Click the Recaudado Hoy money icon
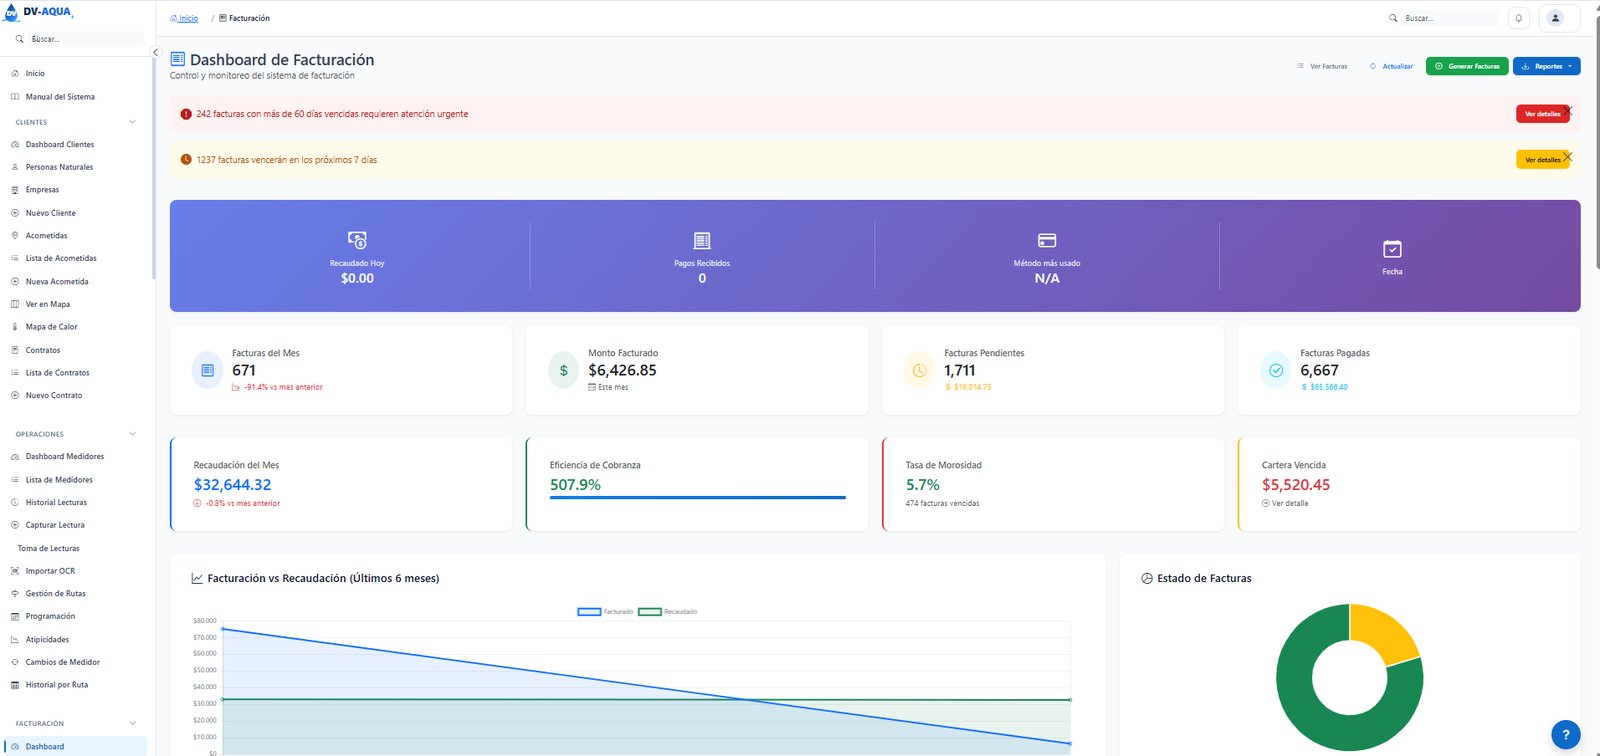This screenshot has width=1600, height=756. (x=357, y=240)
